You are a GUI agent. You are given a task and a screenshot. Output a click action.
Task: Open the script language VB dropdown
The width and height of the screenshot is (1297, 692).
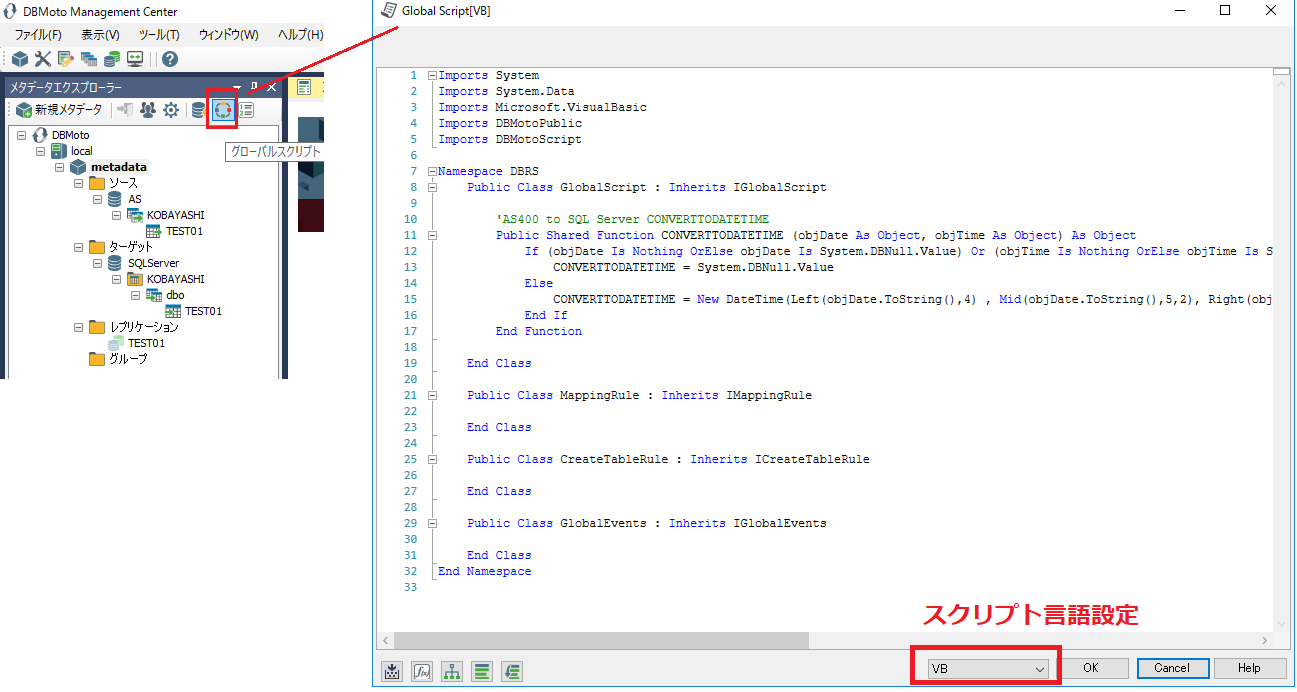(x=986, y=668)
